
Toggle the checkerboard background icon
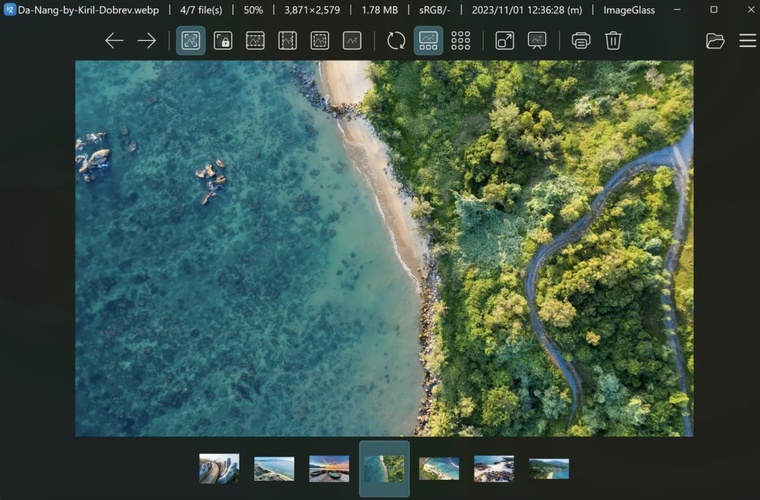pyautogui.click(x=460, y=41)
